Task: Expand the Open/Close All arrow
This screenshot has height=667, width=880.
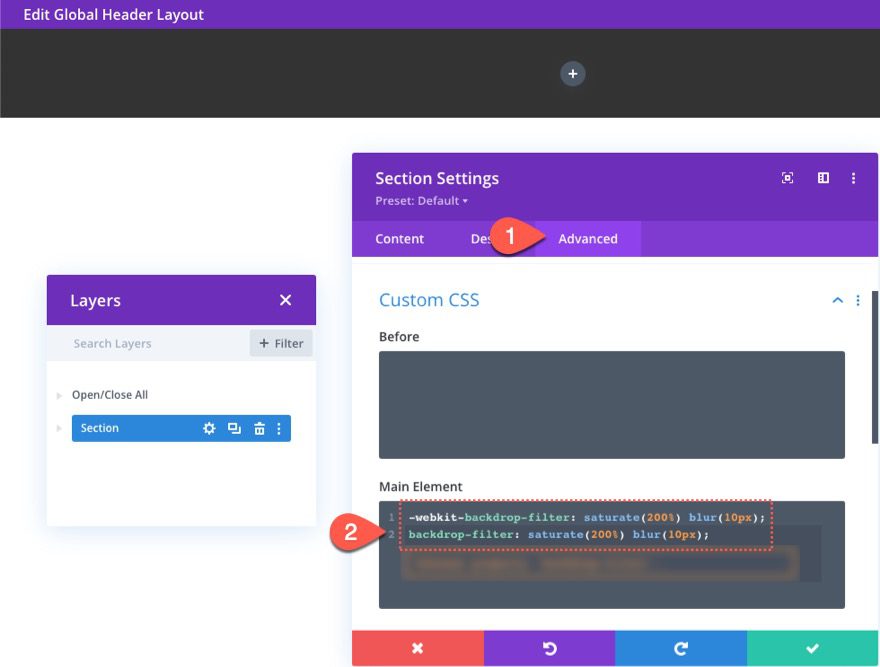Action: point(60,396)
